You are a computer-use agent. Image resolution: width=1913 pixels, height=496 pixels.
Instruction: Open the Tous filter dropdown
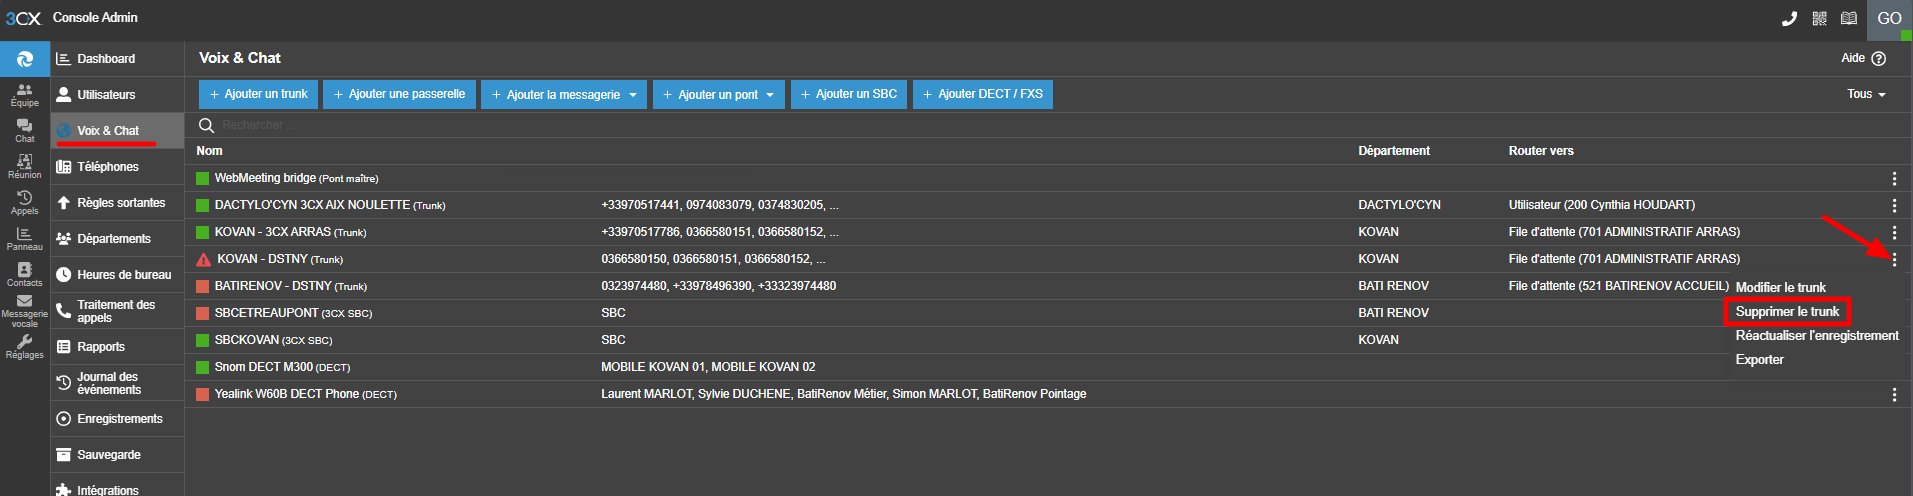pos(1866,94)
